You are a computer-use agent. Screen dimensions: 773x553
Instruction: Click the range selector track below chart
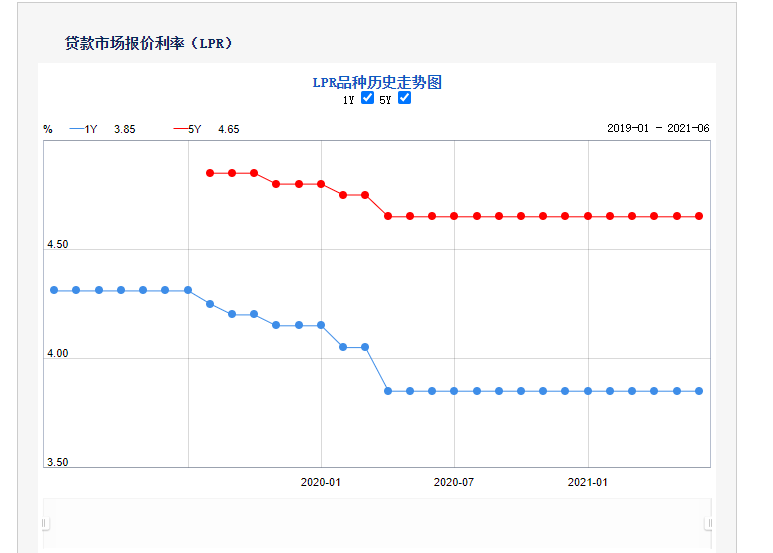[377, 523]
